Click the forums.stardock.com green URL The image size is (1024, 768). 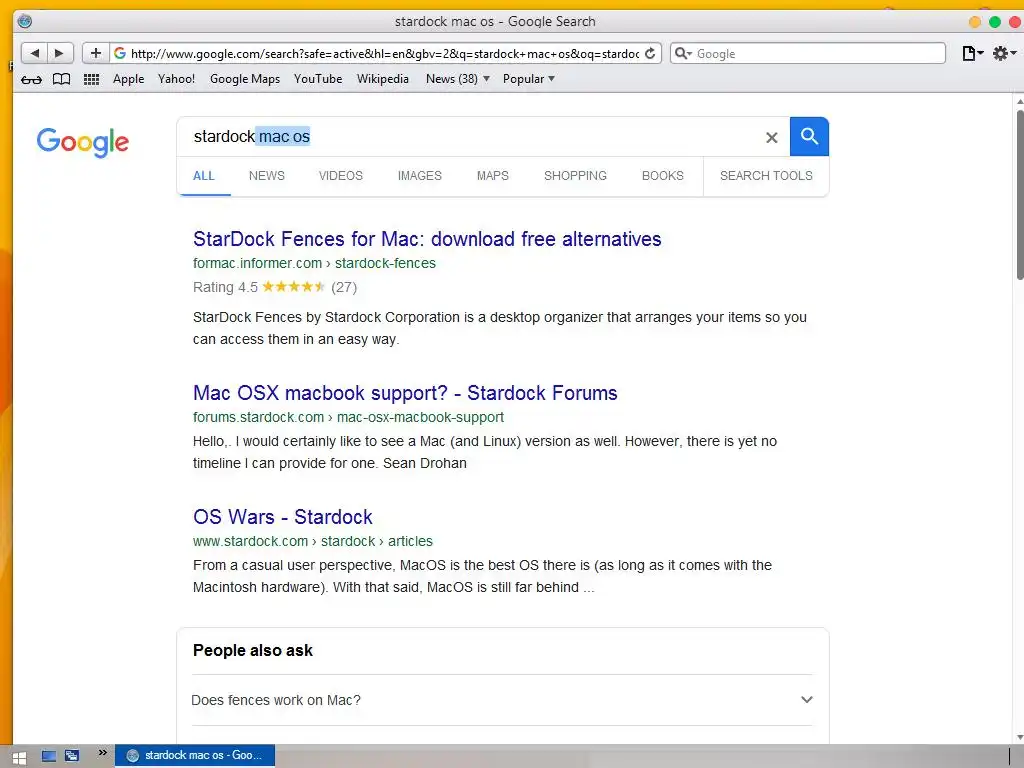[x=348, y=417]
